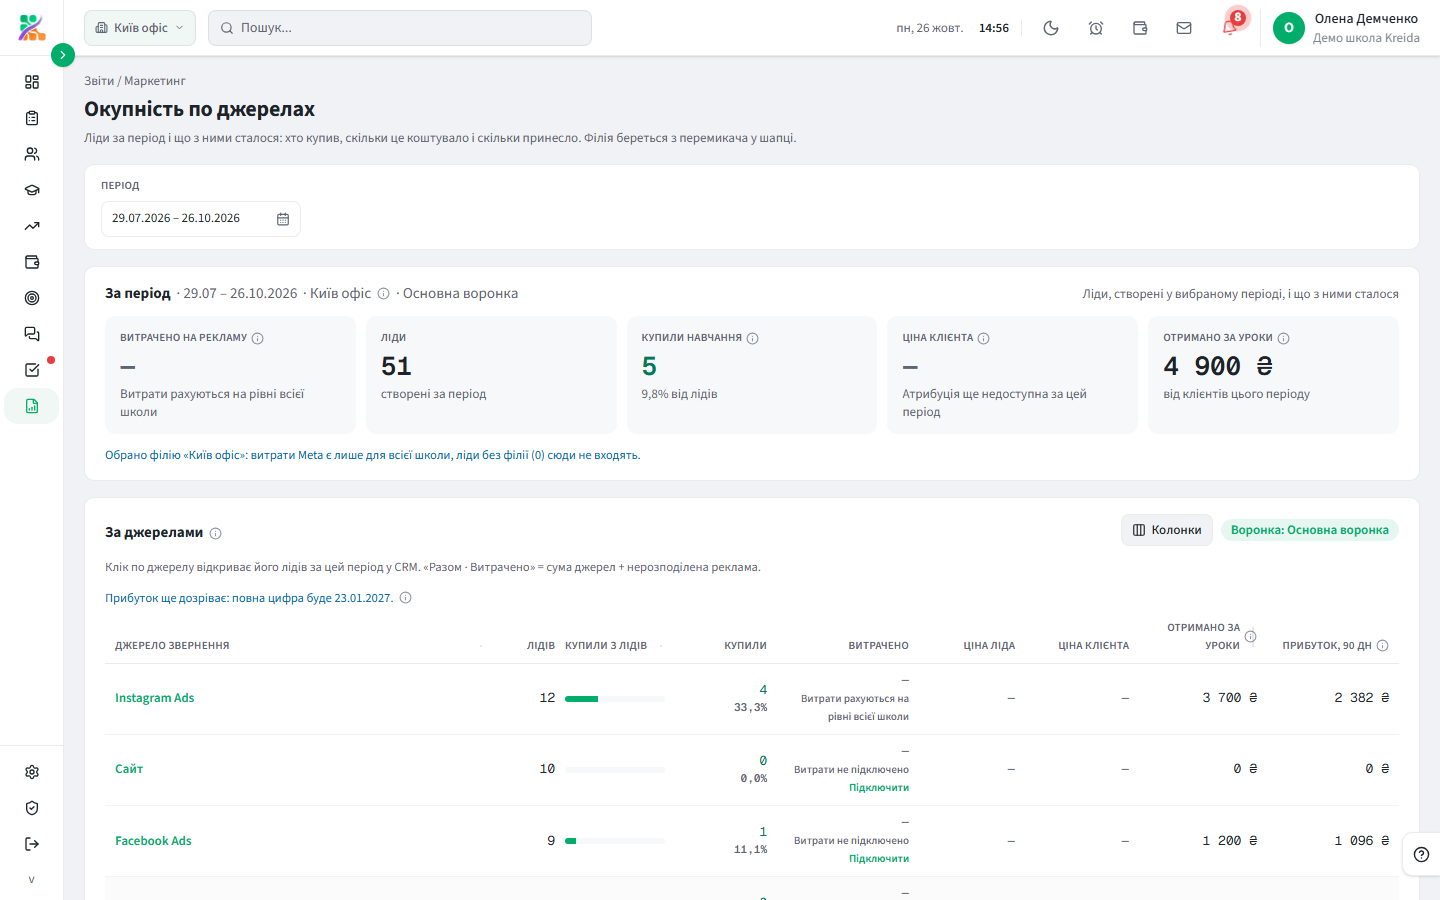Click the logout icon in the sidebar
The width and height of the screenshot is (1440, 900).
(32, 844)
